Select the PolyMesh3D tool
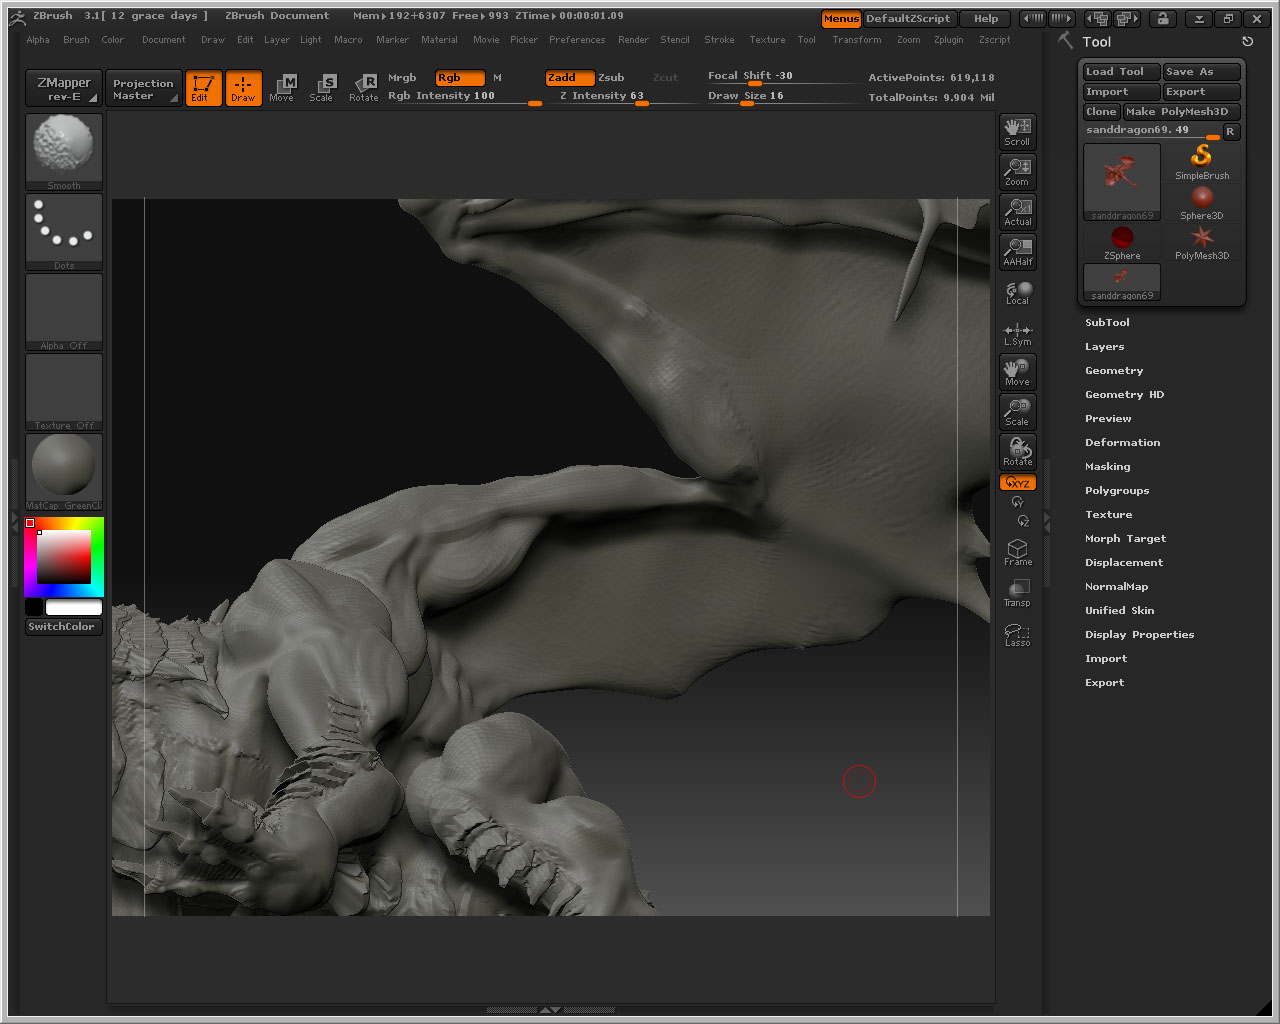 (1202, 242)
